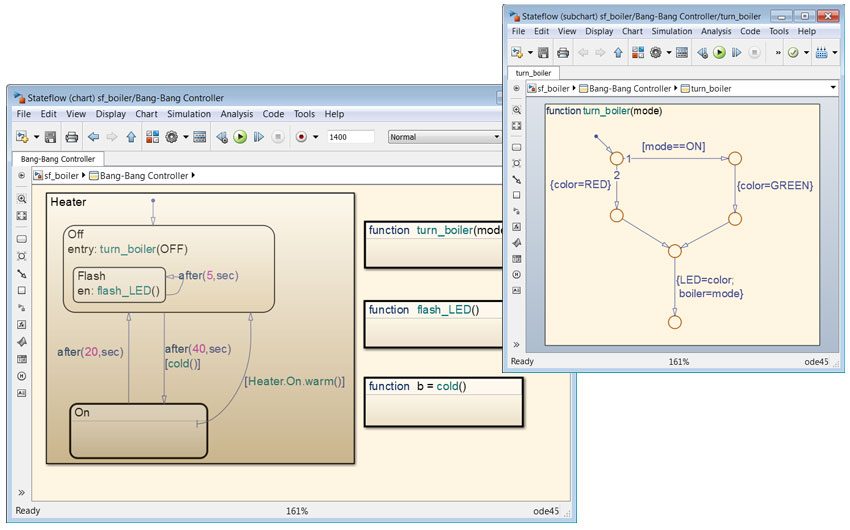Click Fit to View in Bang-Bang Controller palette

coord(21,216)
